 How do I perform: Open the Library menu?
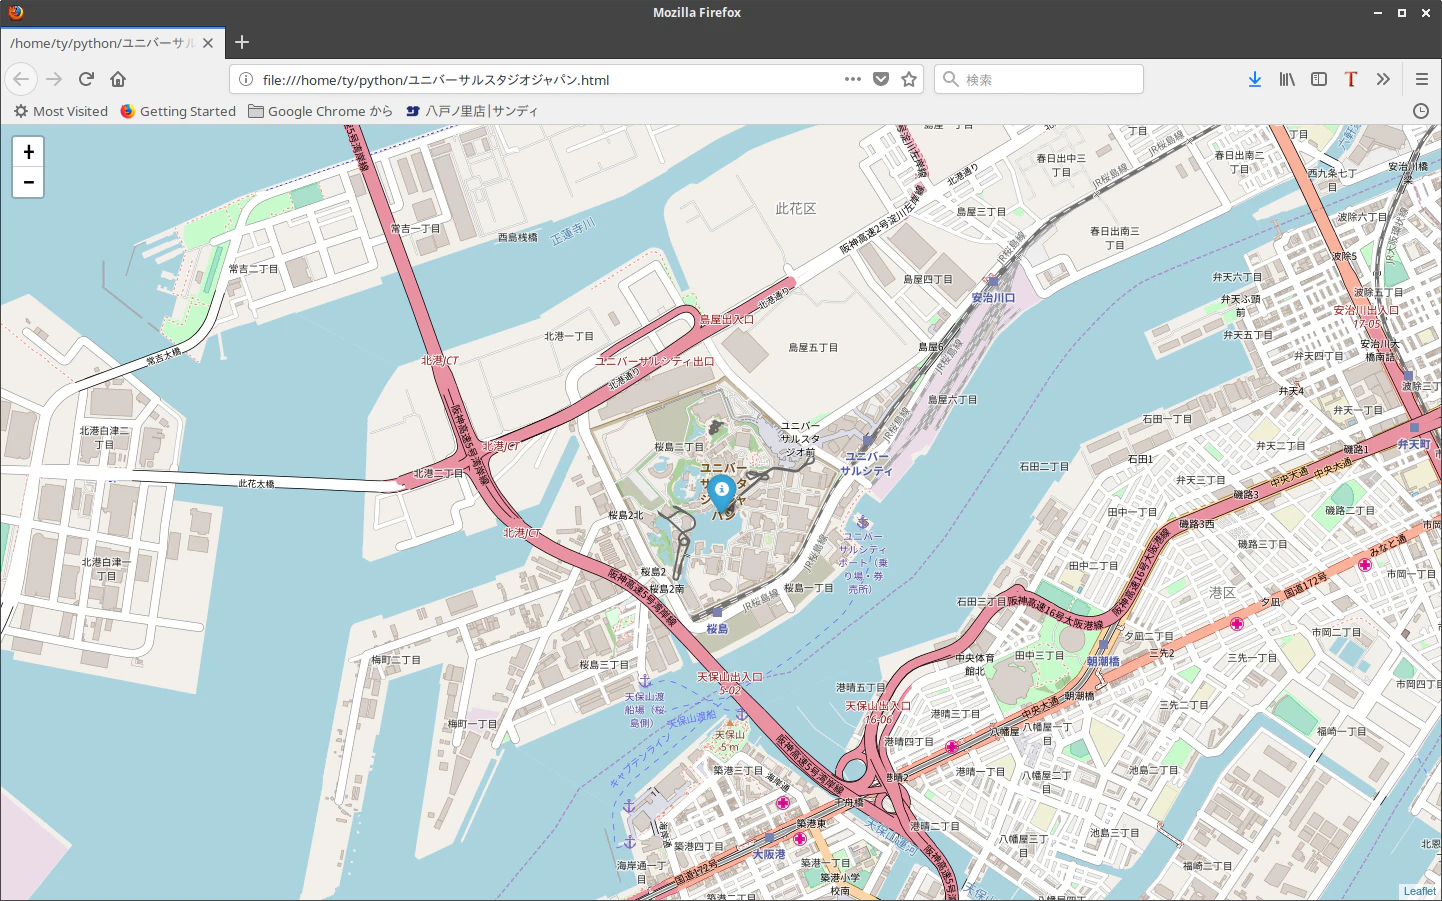[1287, 79]
